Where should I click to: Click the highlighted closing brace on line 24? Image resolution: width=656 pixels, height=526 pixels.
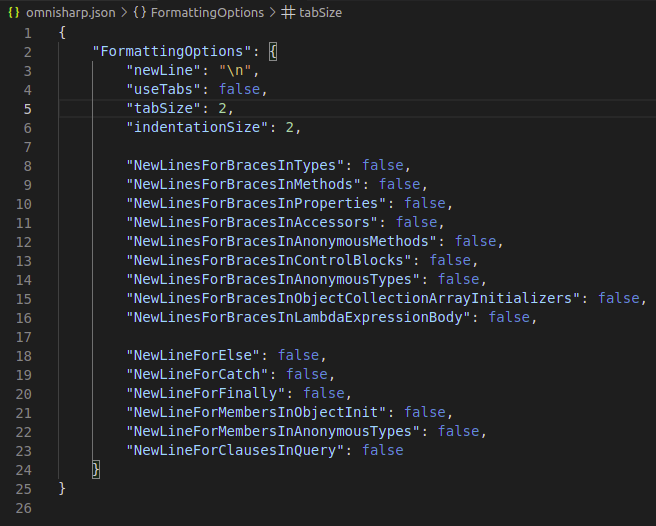96,470
